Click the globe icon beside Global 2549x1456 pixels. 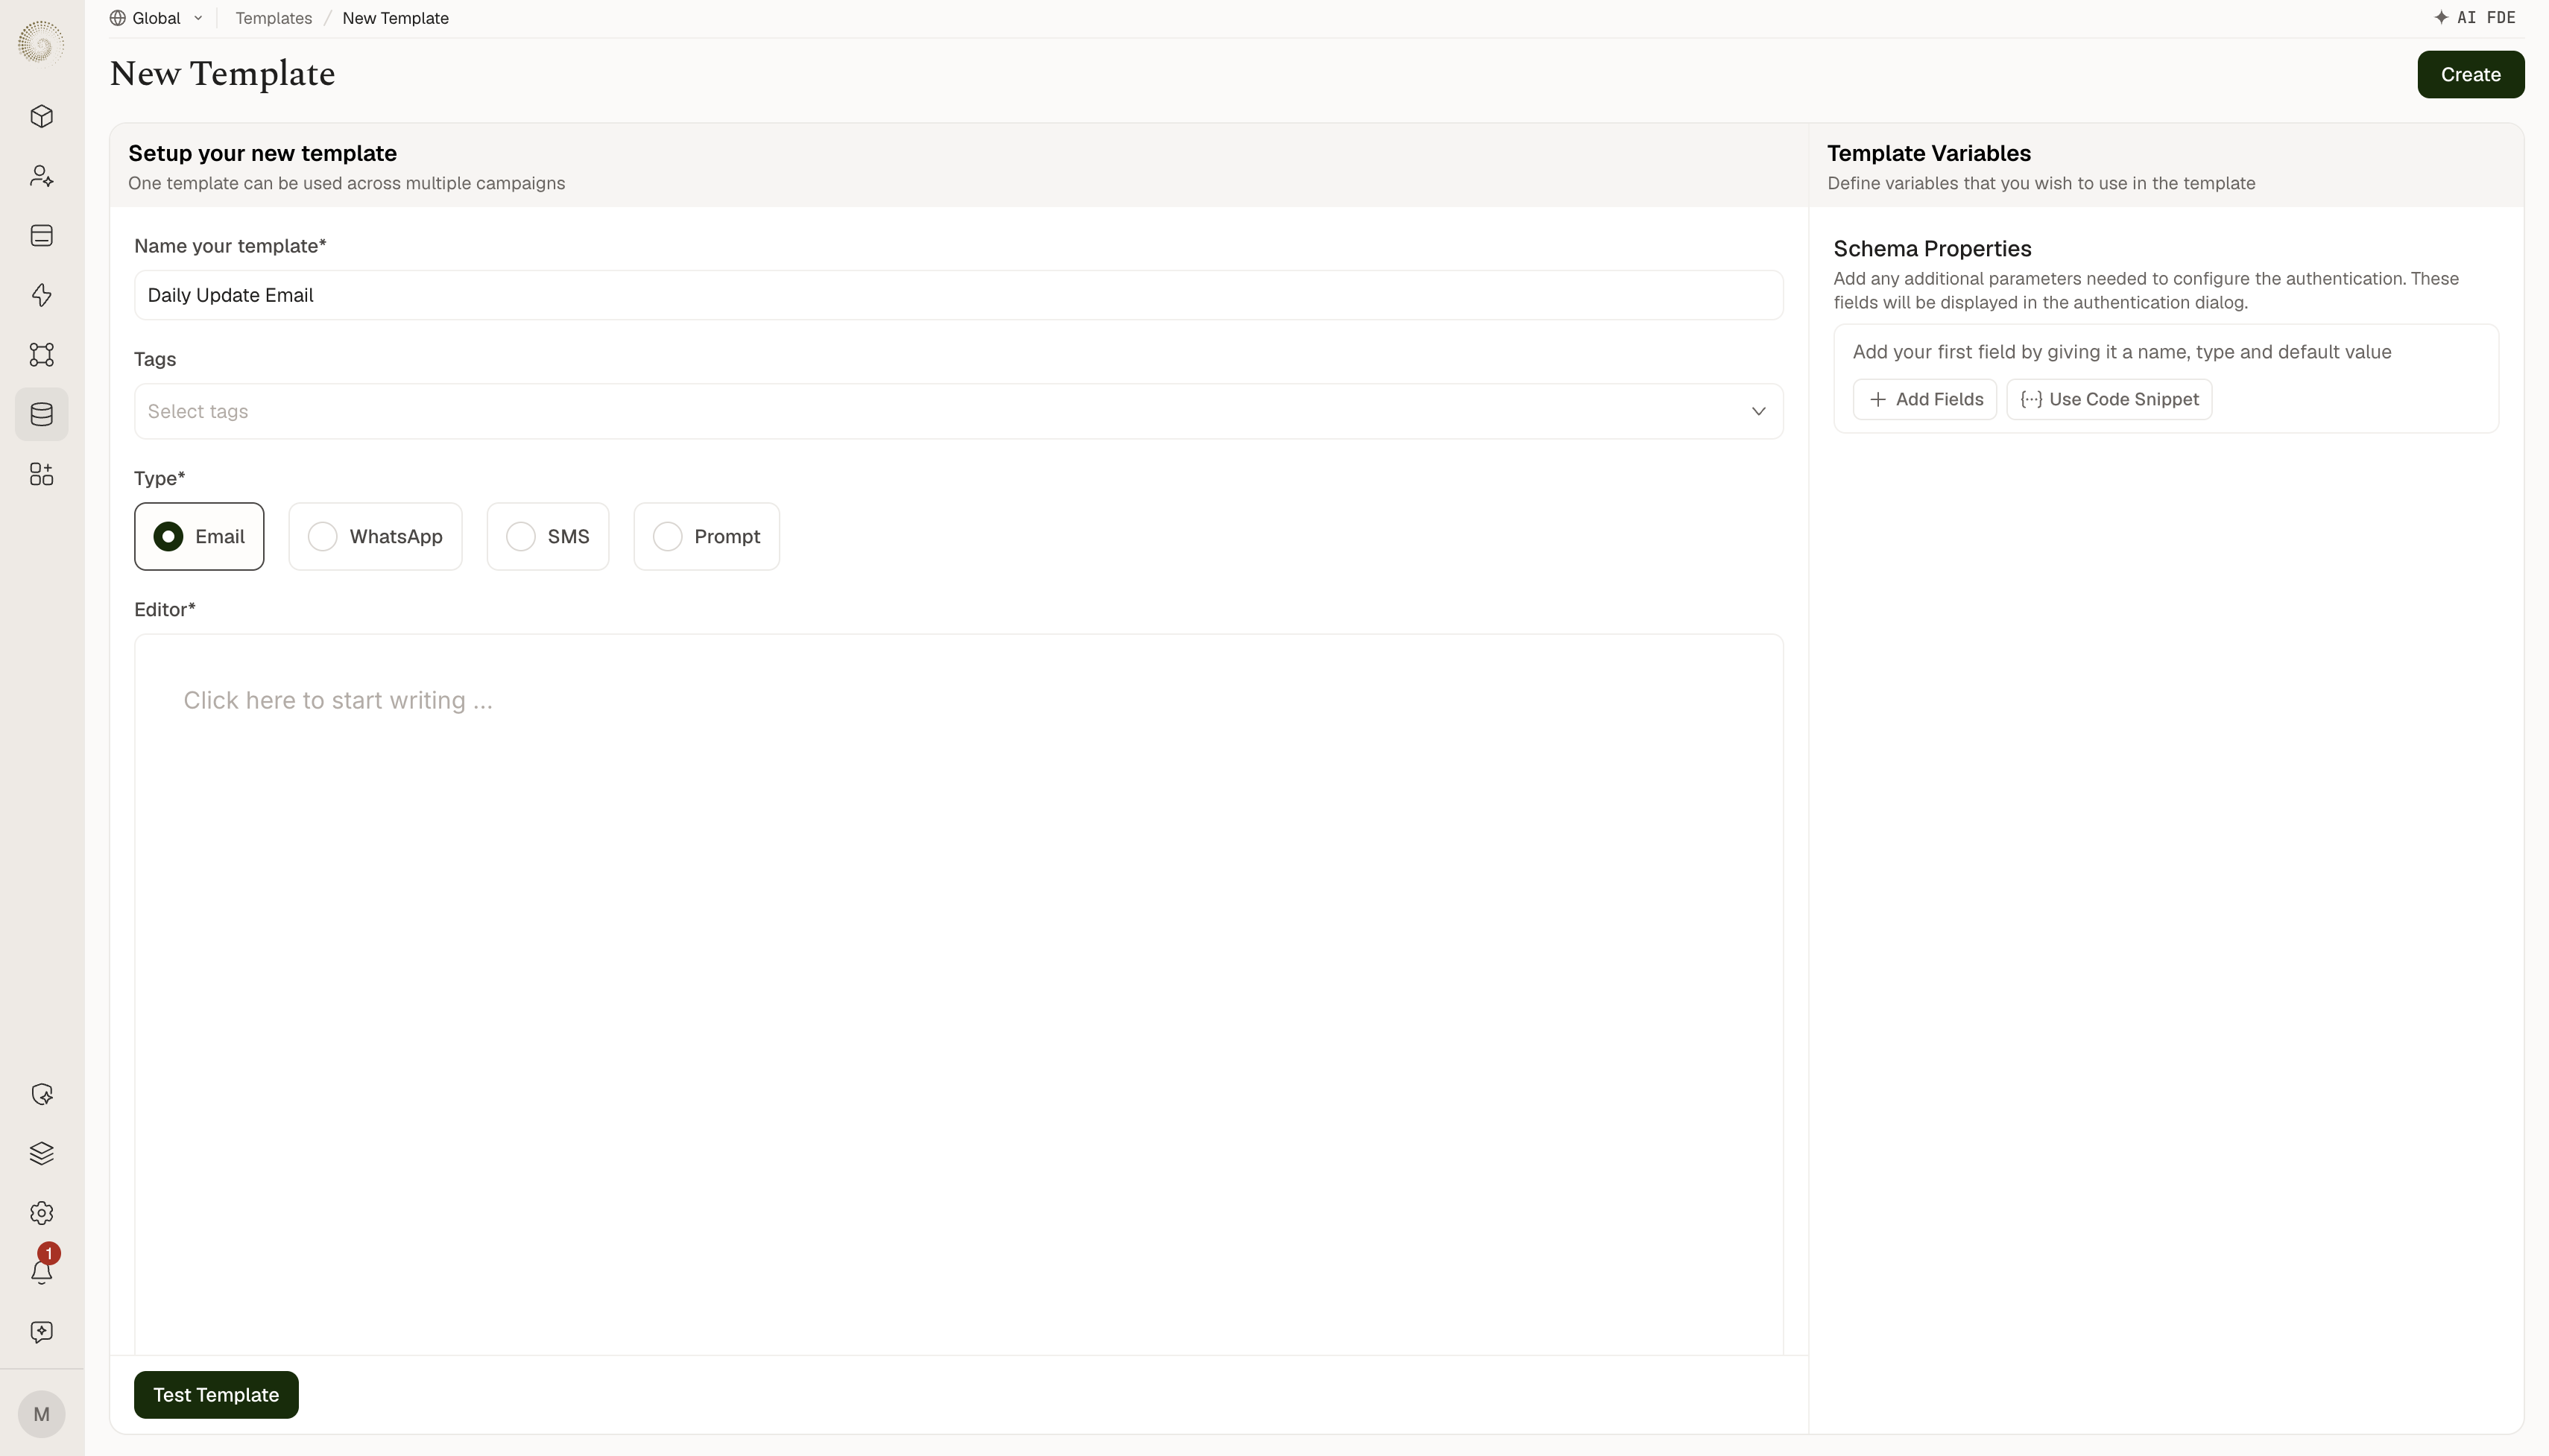[x=118, y=18]
